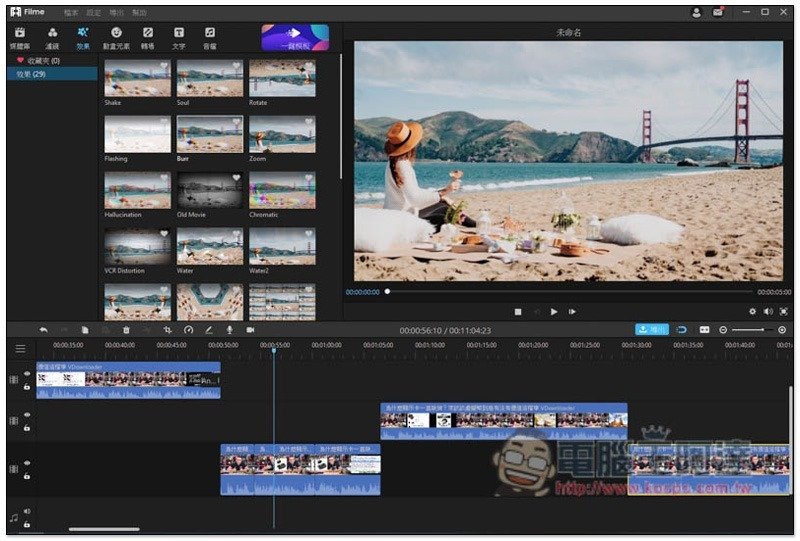The width and height of the screenshot is (800, 541).
Task: Click the microphone voiceover record icon
Action: (229, 330)
